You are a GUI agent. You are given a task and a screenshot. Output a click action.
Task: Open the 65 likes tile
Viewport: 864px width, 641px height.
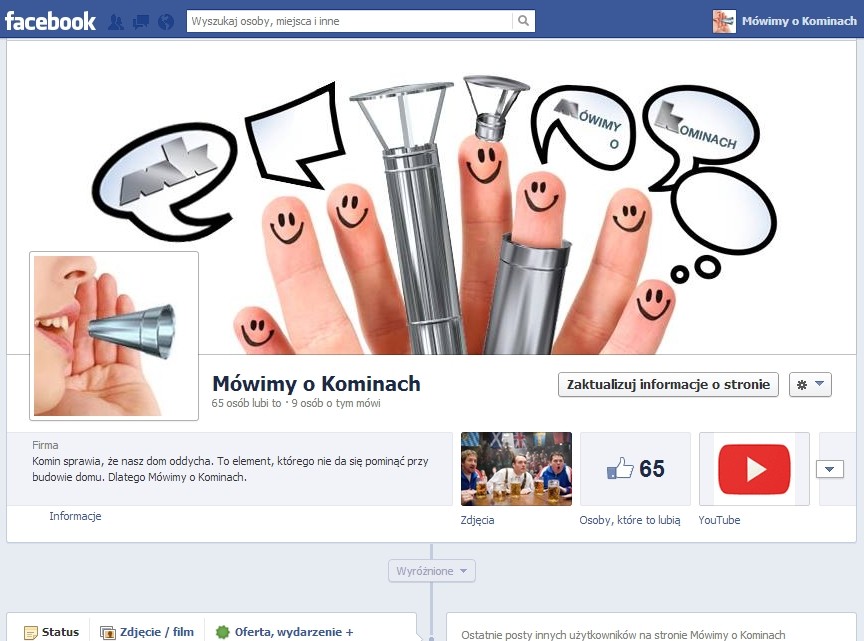point(635,469)
